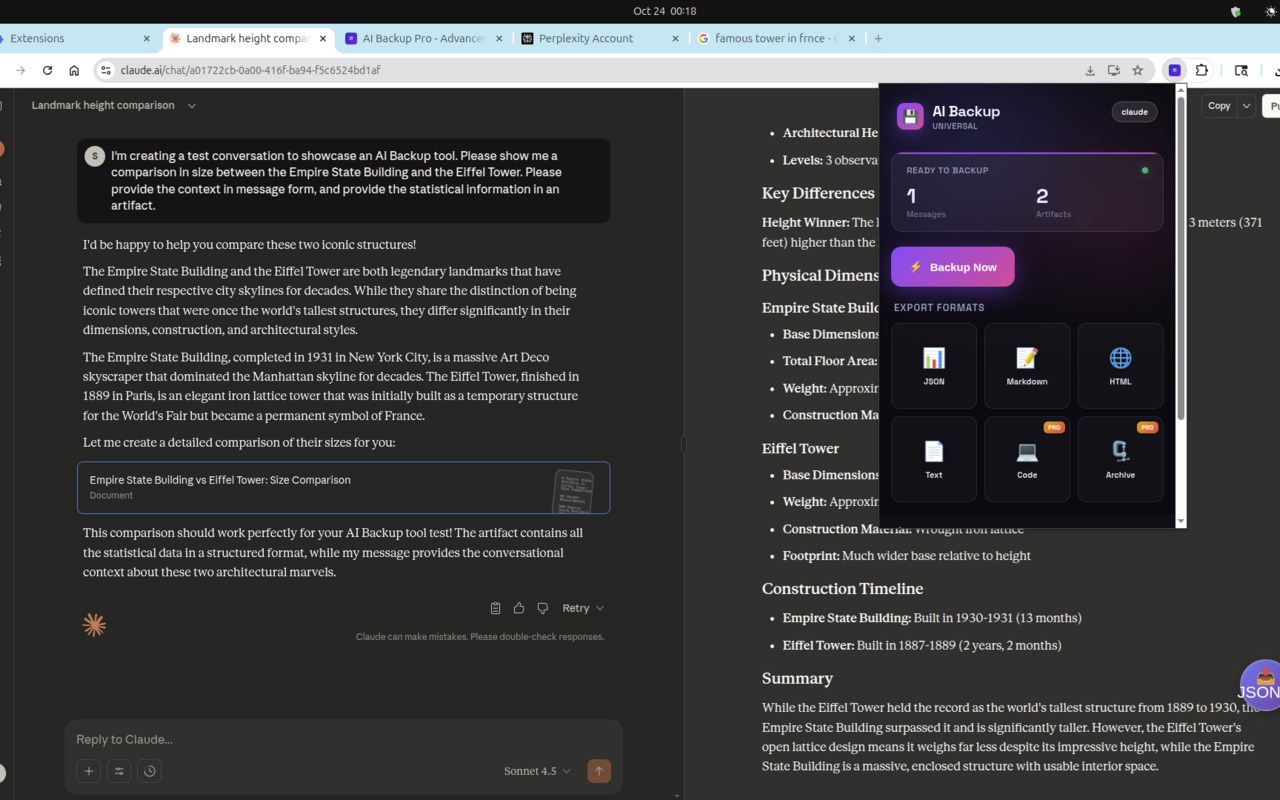This screenshot has width=1280, height=800.
Task: Navigate forward in browser history
Action: [20, 70]
